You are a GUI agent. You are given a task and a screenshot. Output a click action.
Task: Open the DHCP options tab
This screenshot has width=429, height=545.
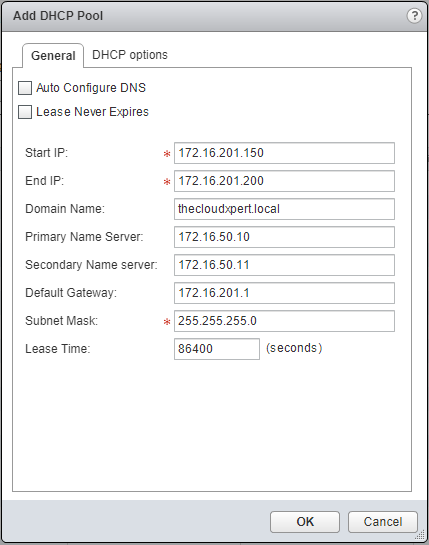(x=130, y=55)
